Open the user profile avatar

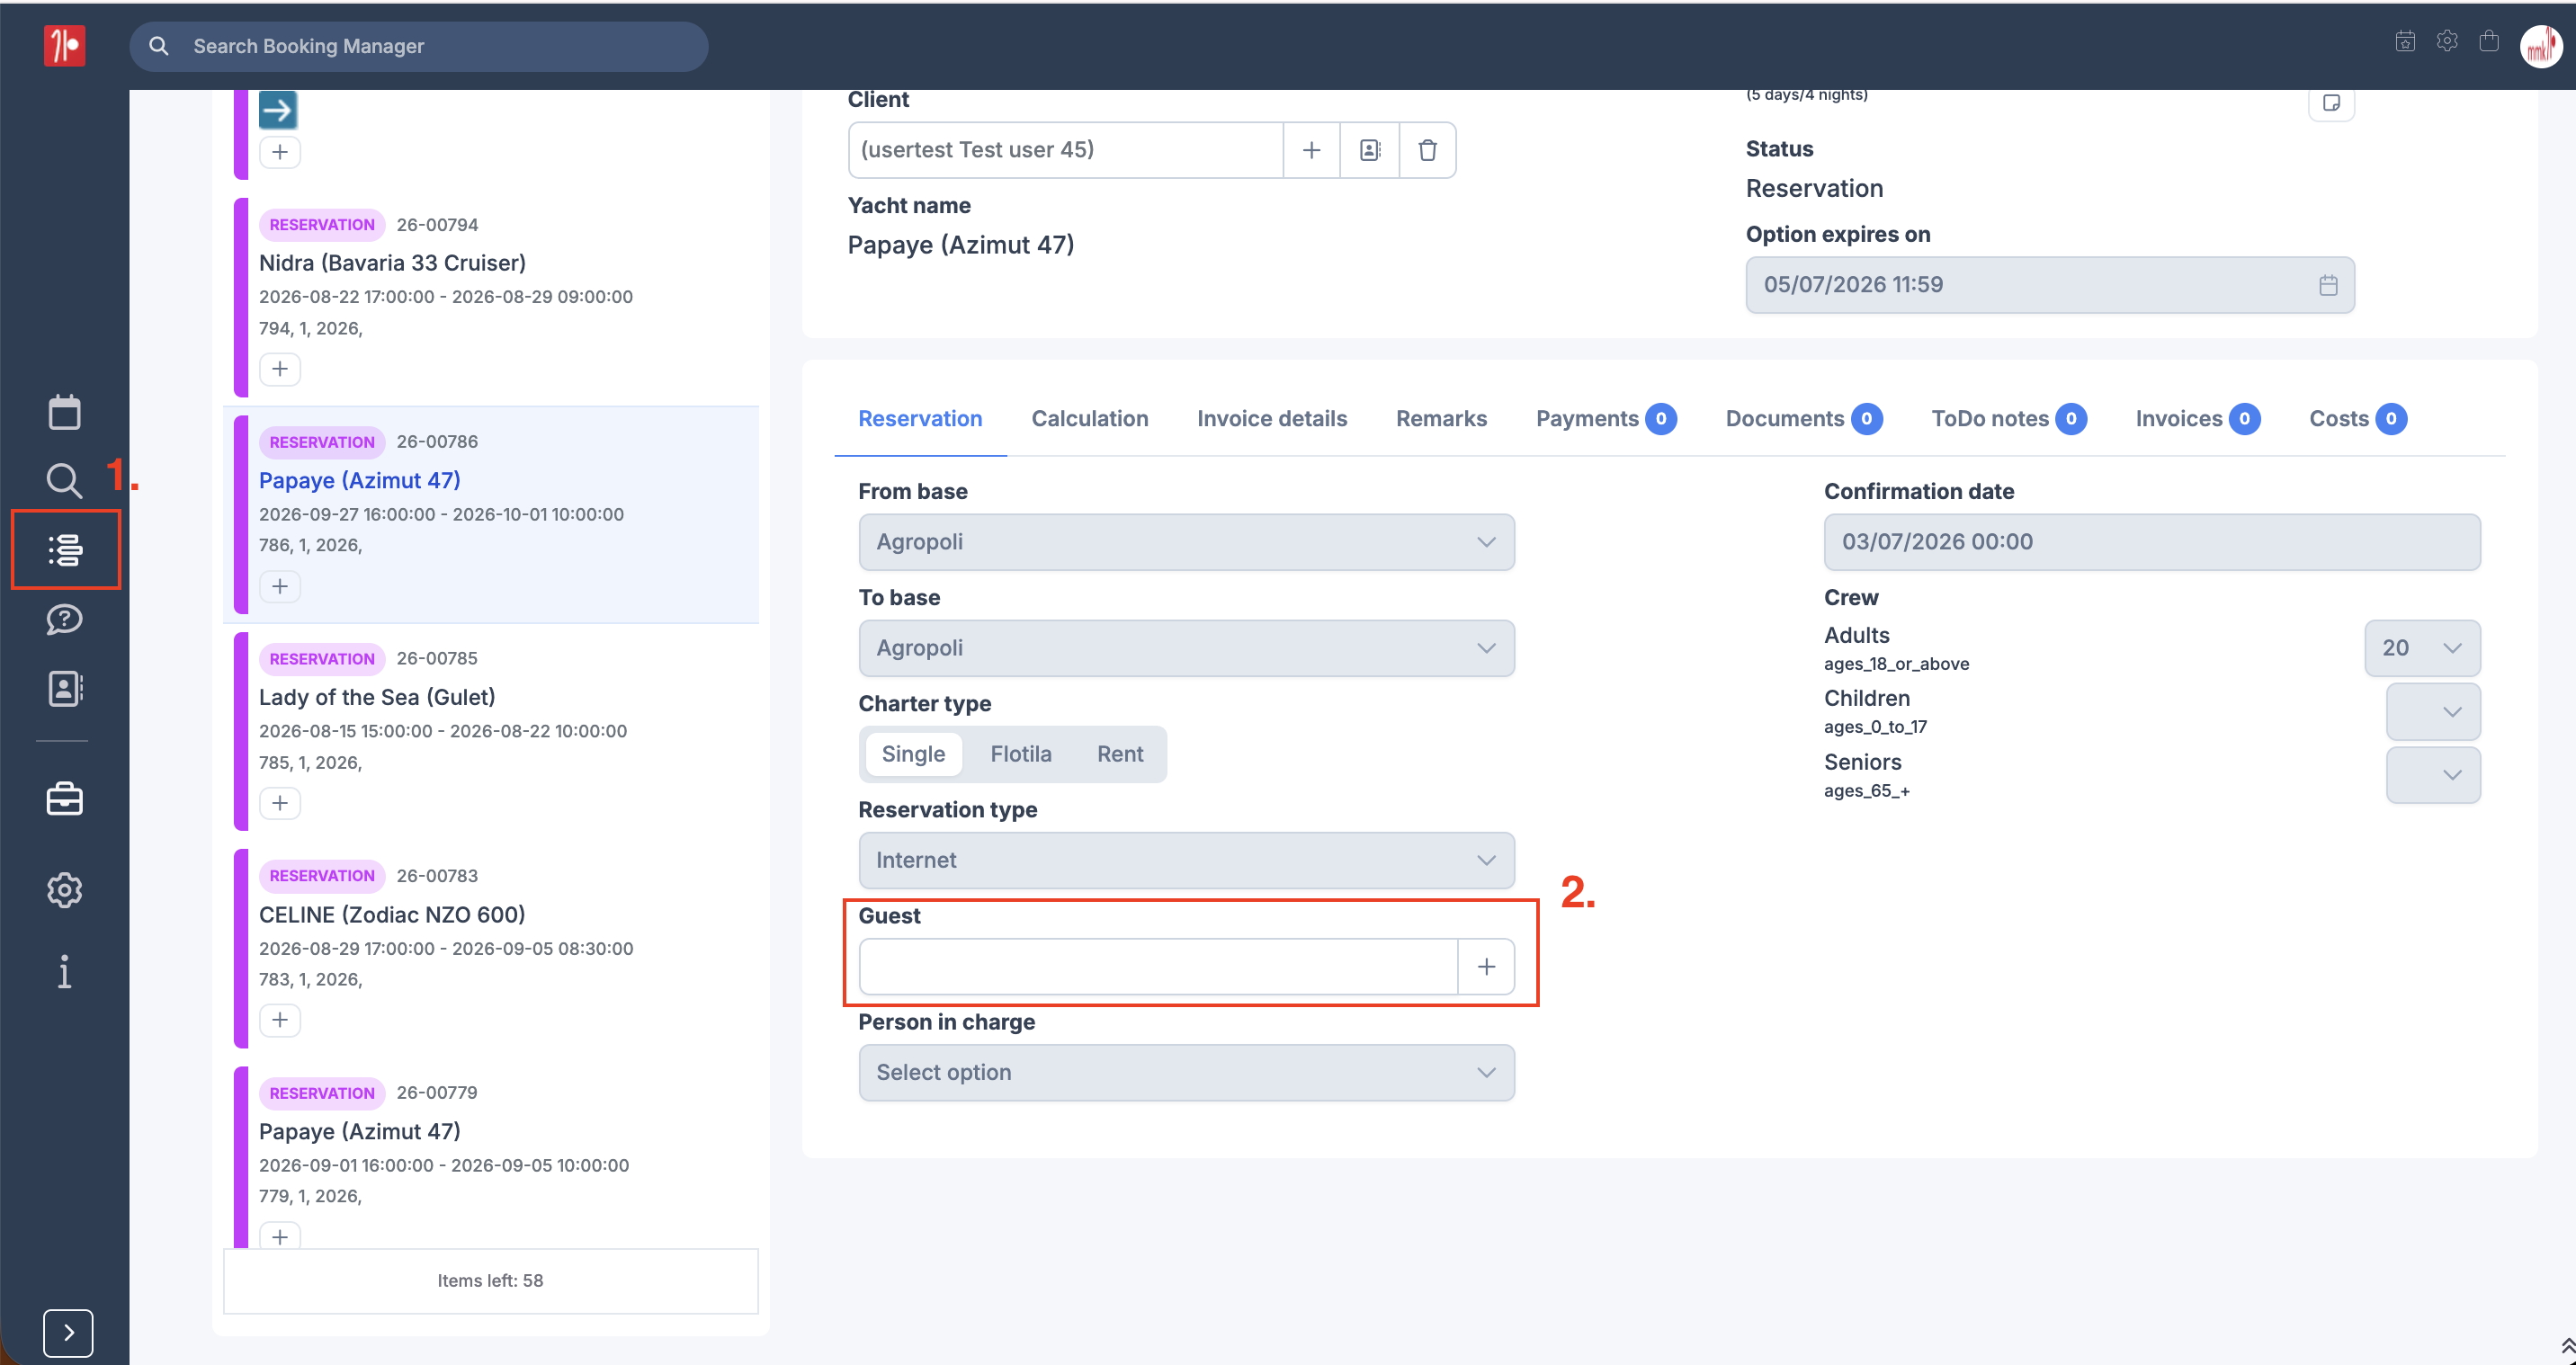click(2541, 46)
